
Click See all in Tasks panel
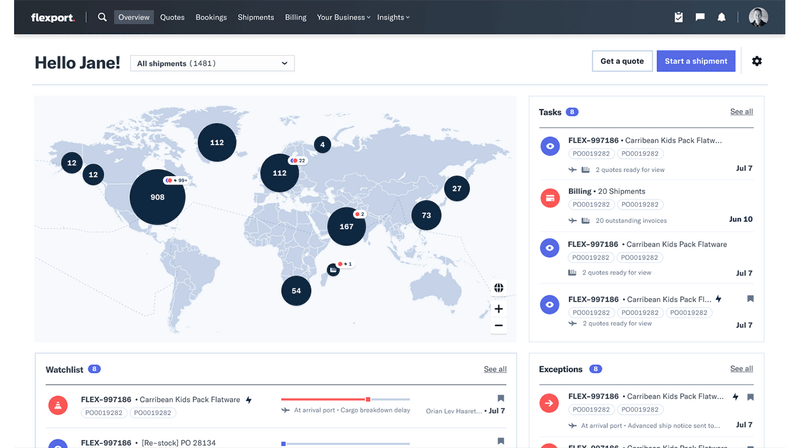(741, 112)
